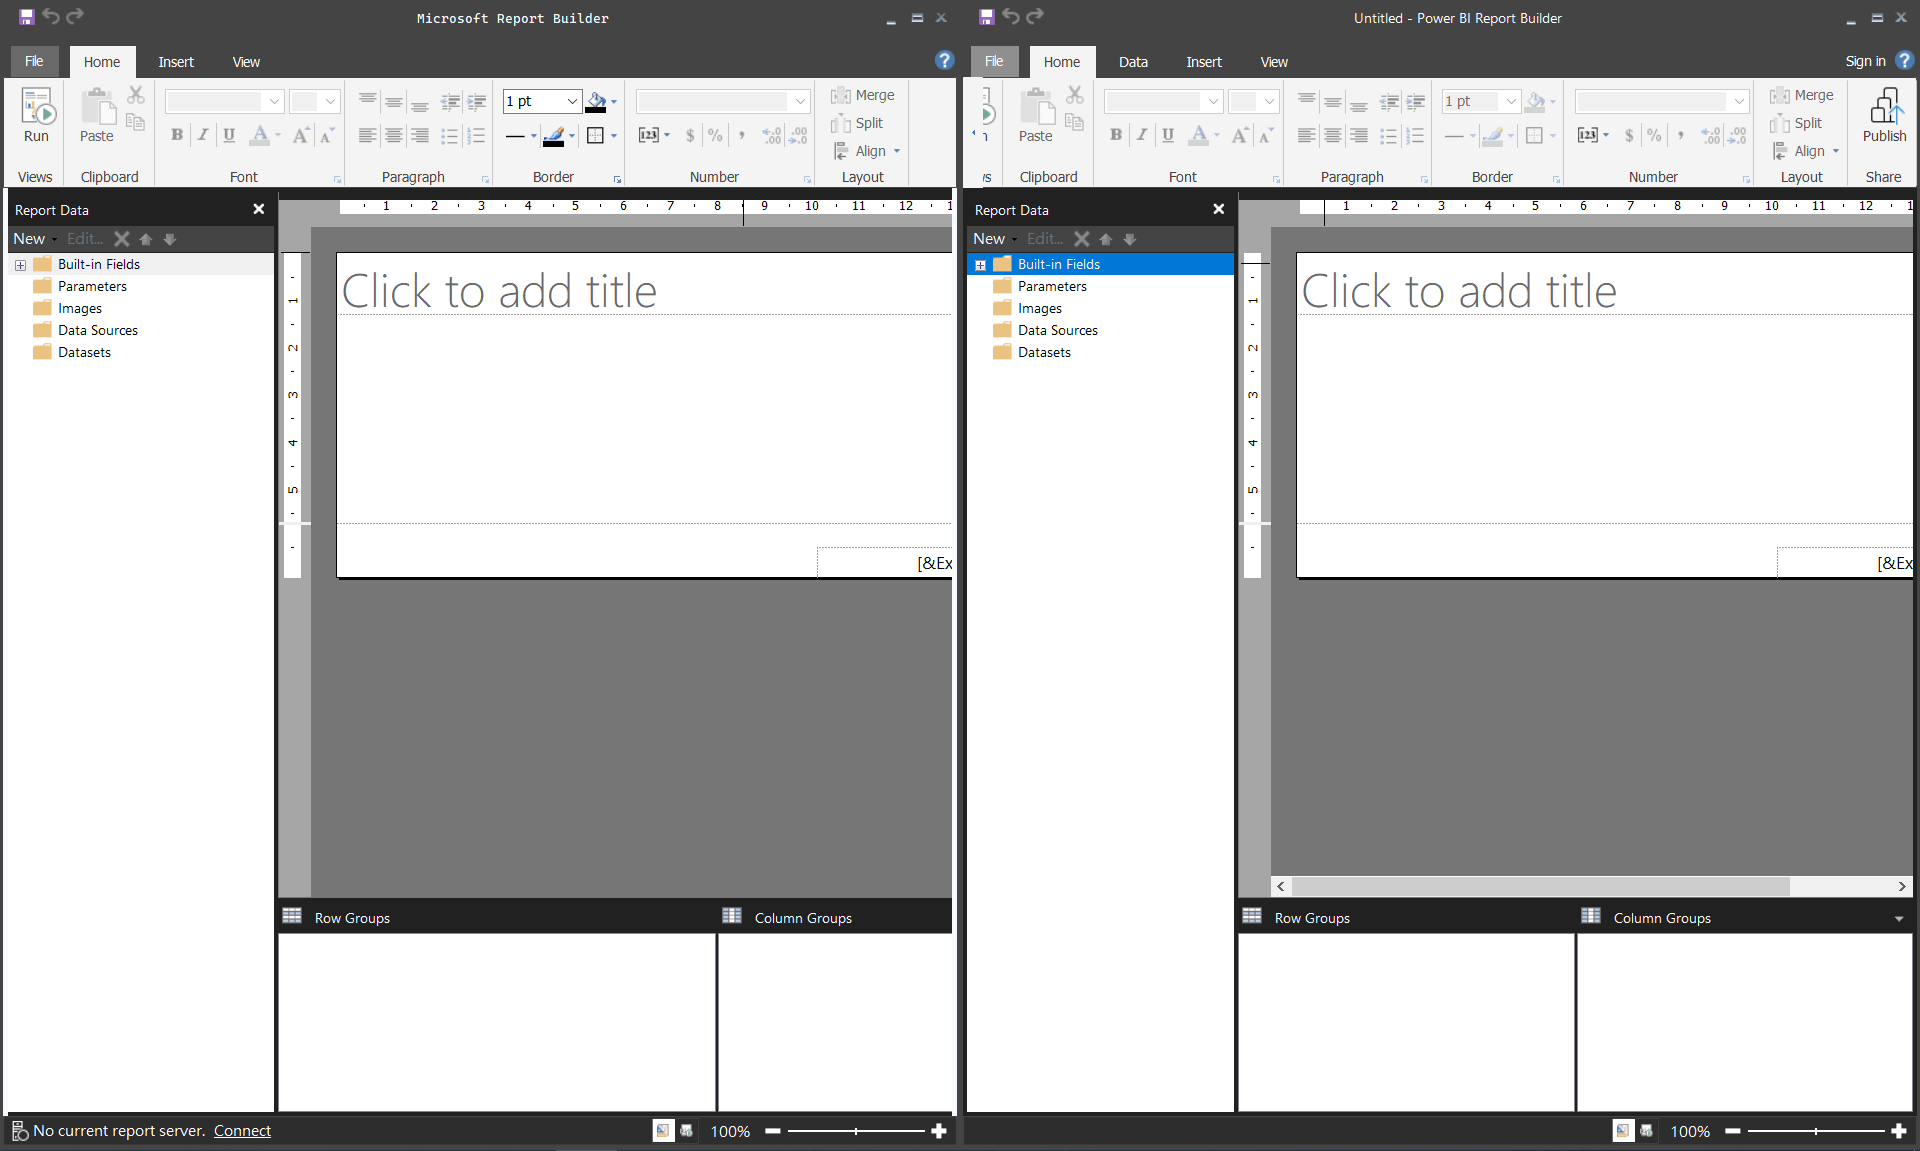Open the font size dropdown
Viewport: 1920px width, 1151px height.
(329, 101)
